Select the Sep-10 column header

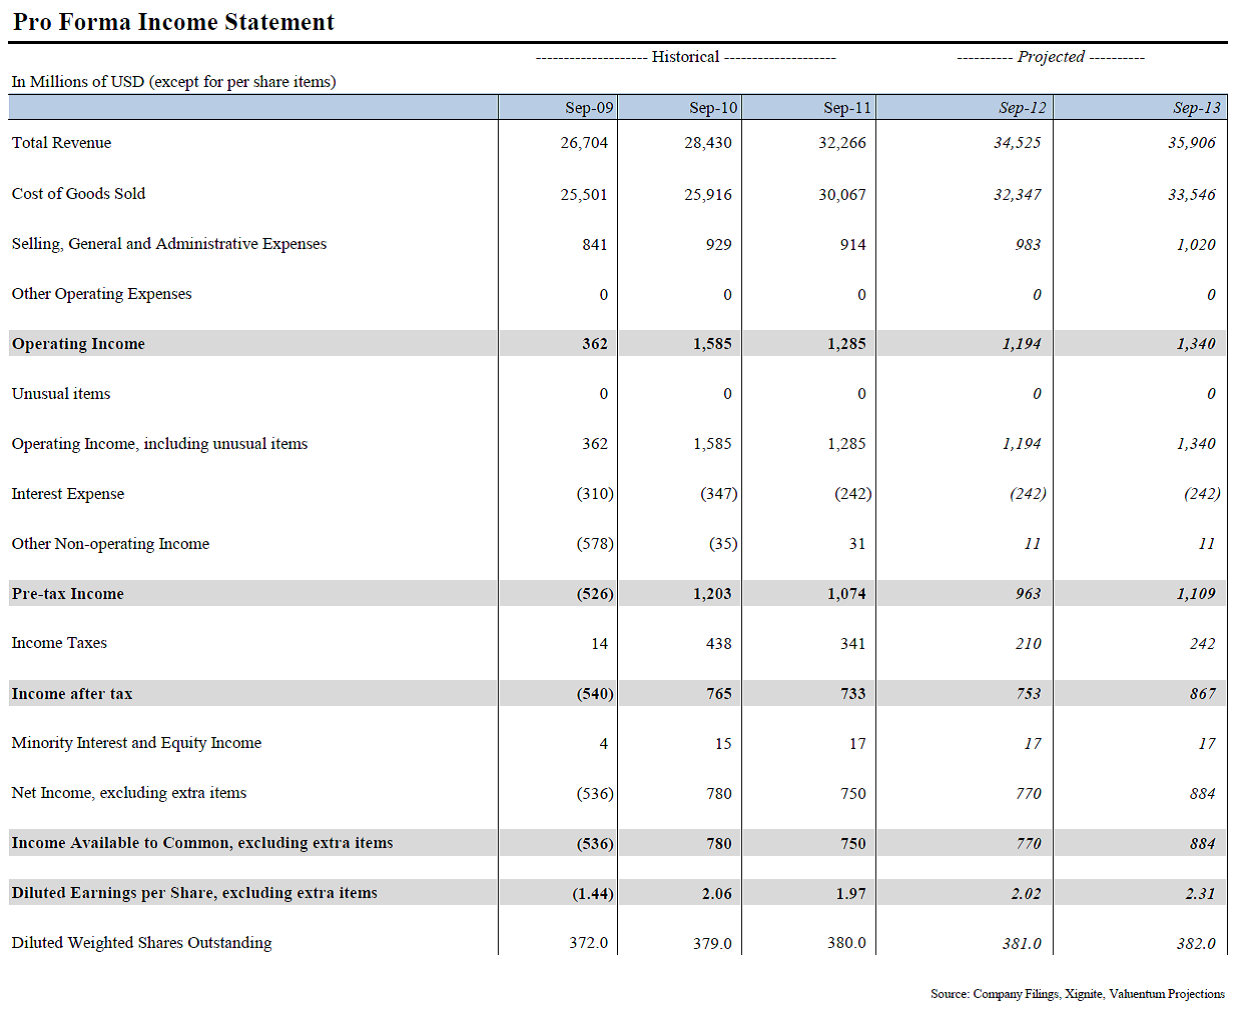pyautogui.click(x=713, y=108)
